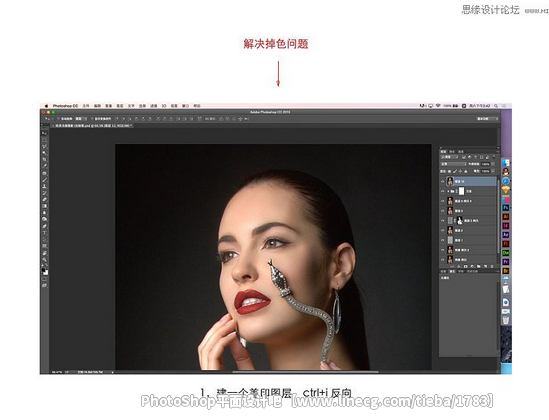
Task: Select the Move tool in the toolbox
Action: click(x=44, y=133)
